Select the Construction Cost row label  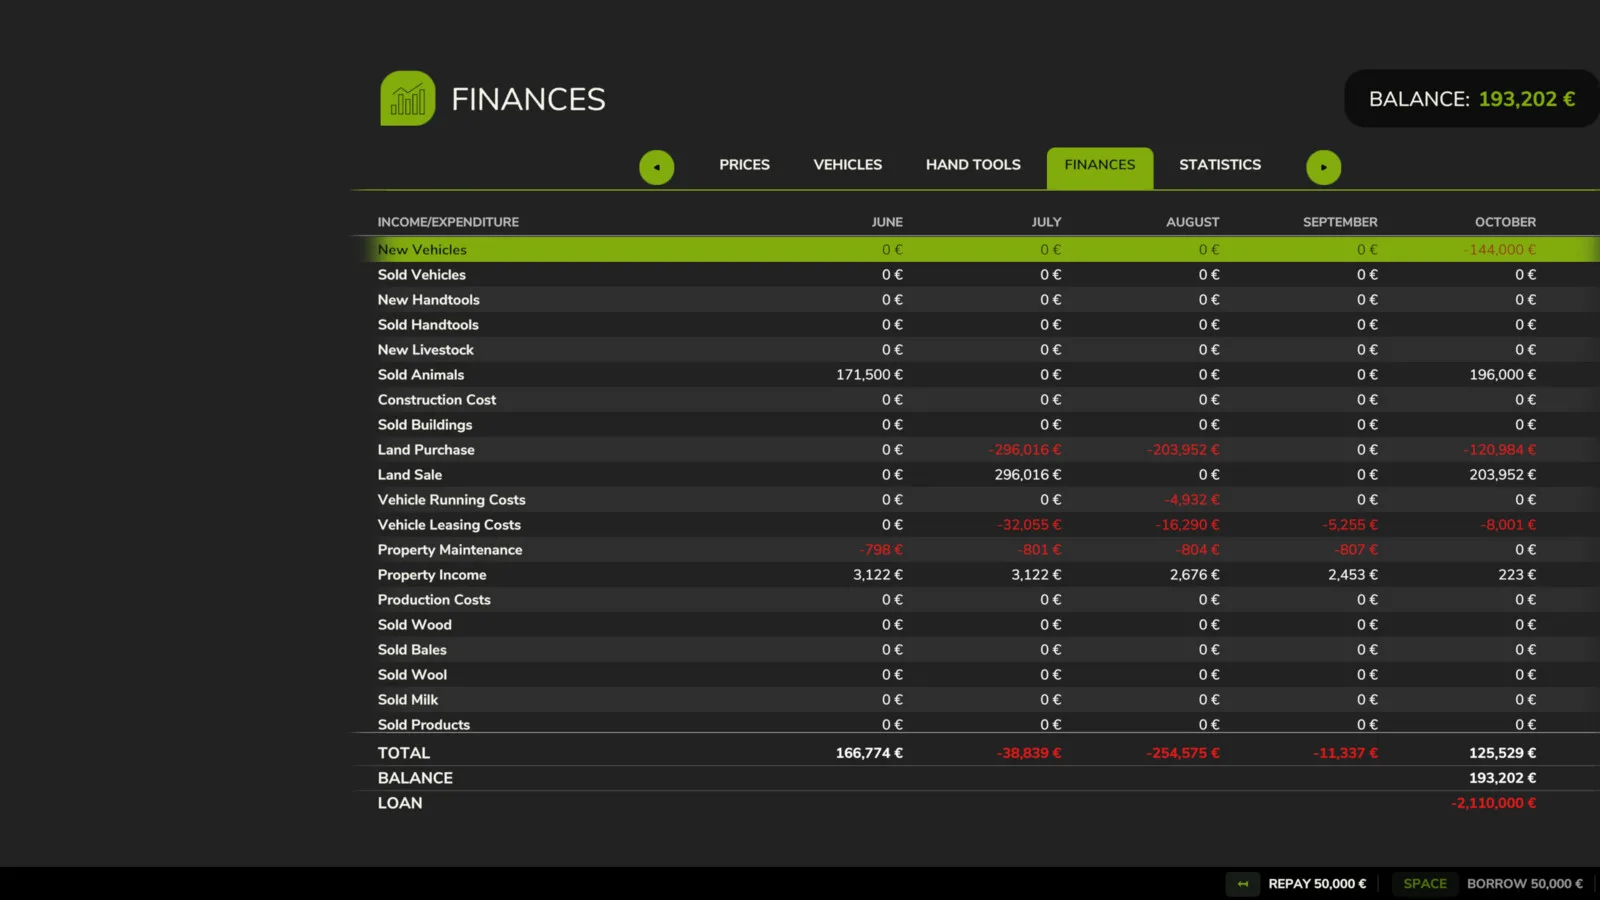(x=437, y=400)
